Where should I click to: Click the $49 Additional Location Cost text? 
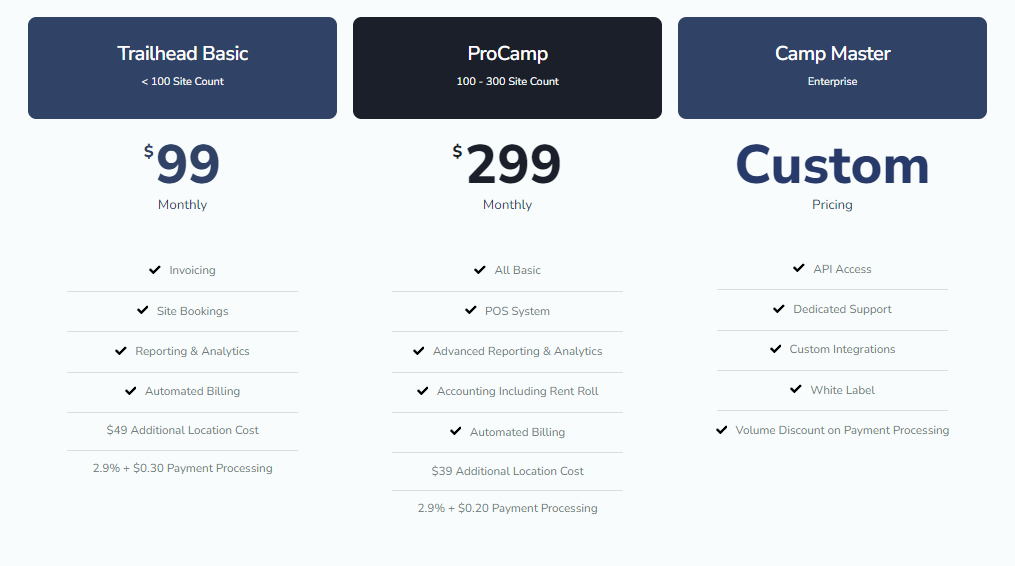click(182, 430)
